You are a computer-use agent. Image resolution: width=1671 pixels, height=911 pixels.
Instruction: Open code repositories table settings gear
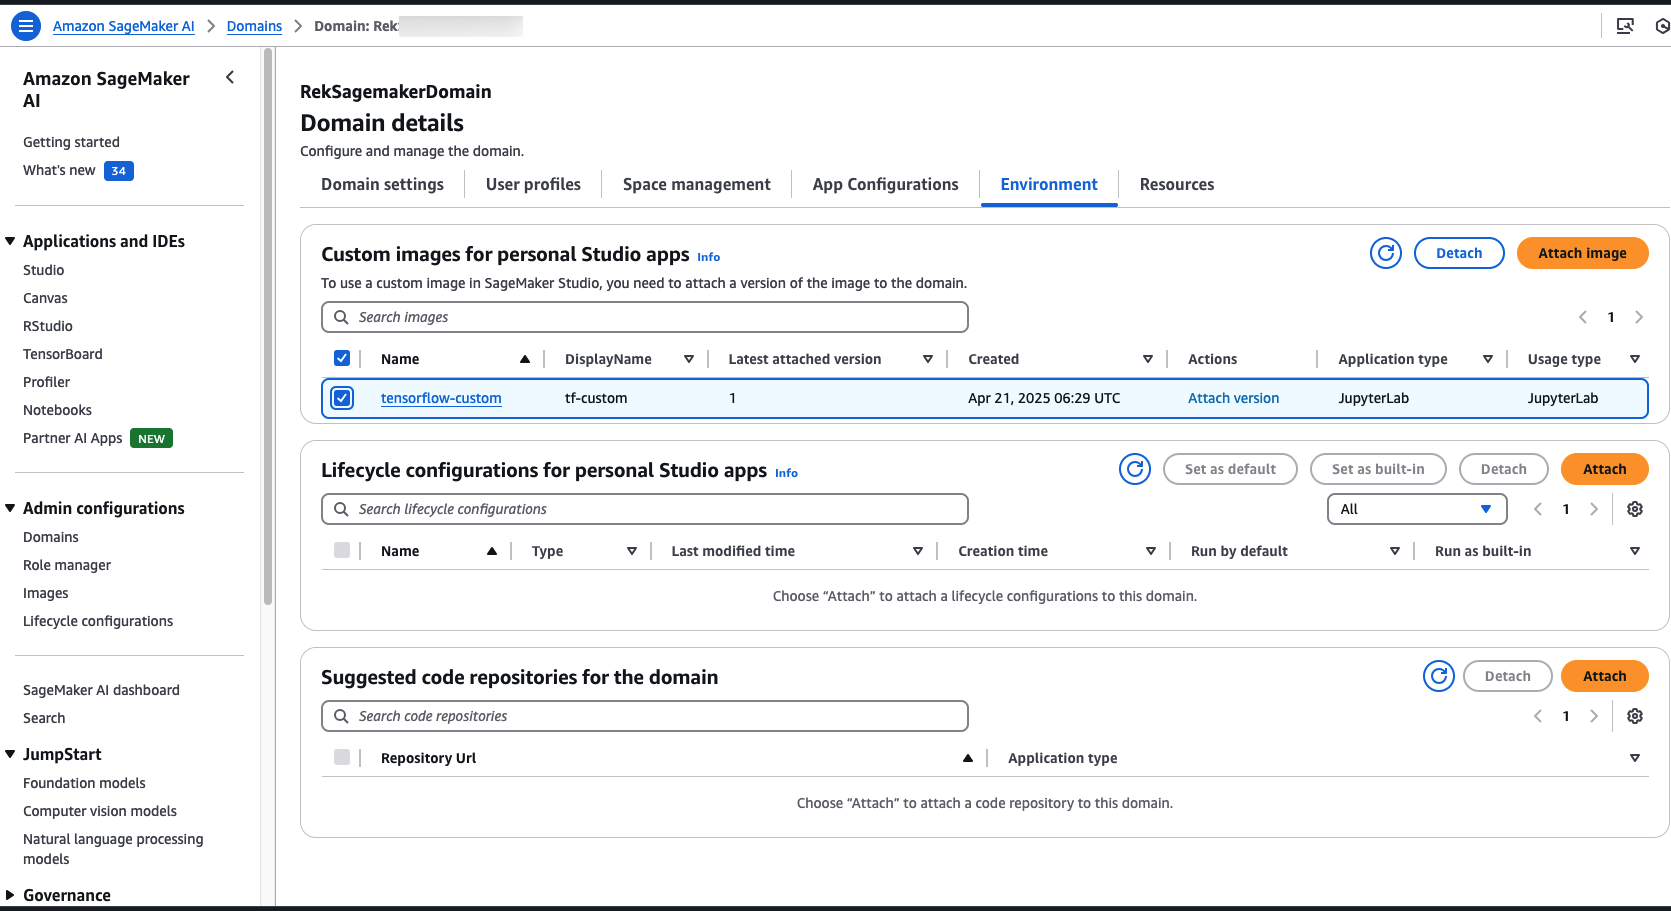coord(1635,716)
